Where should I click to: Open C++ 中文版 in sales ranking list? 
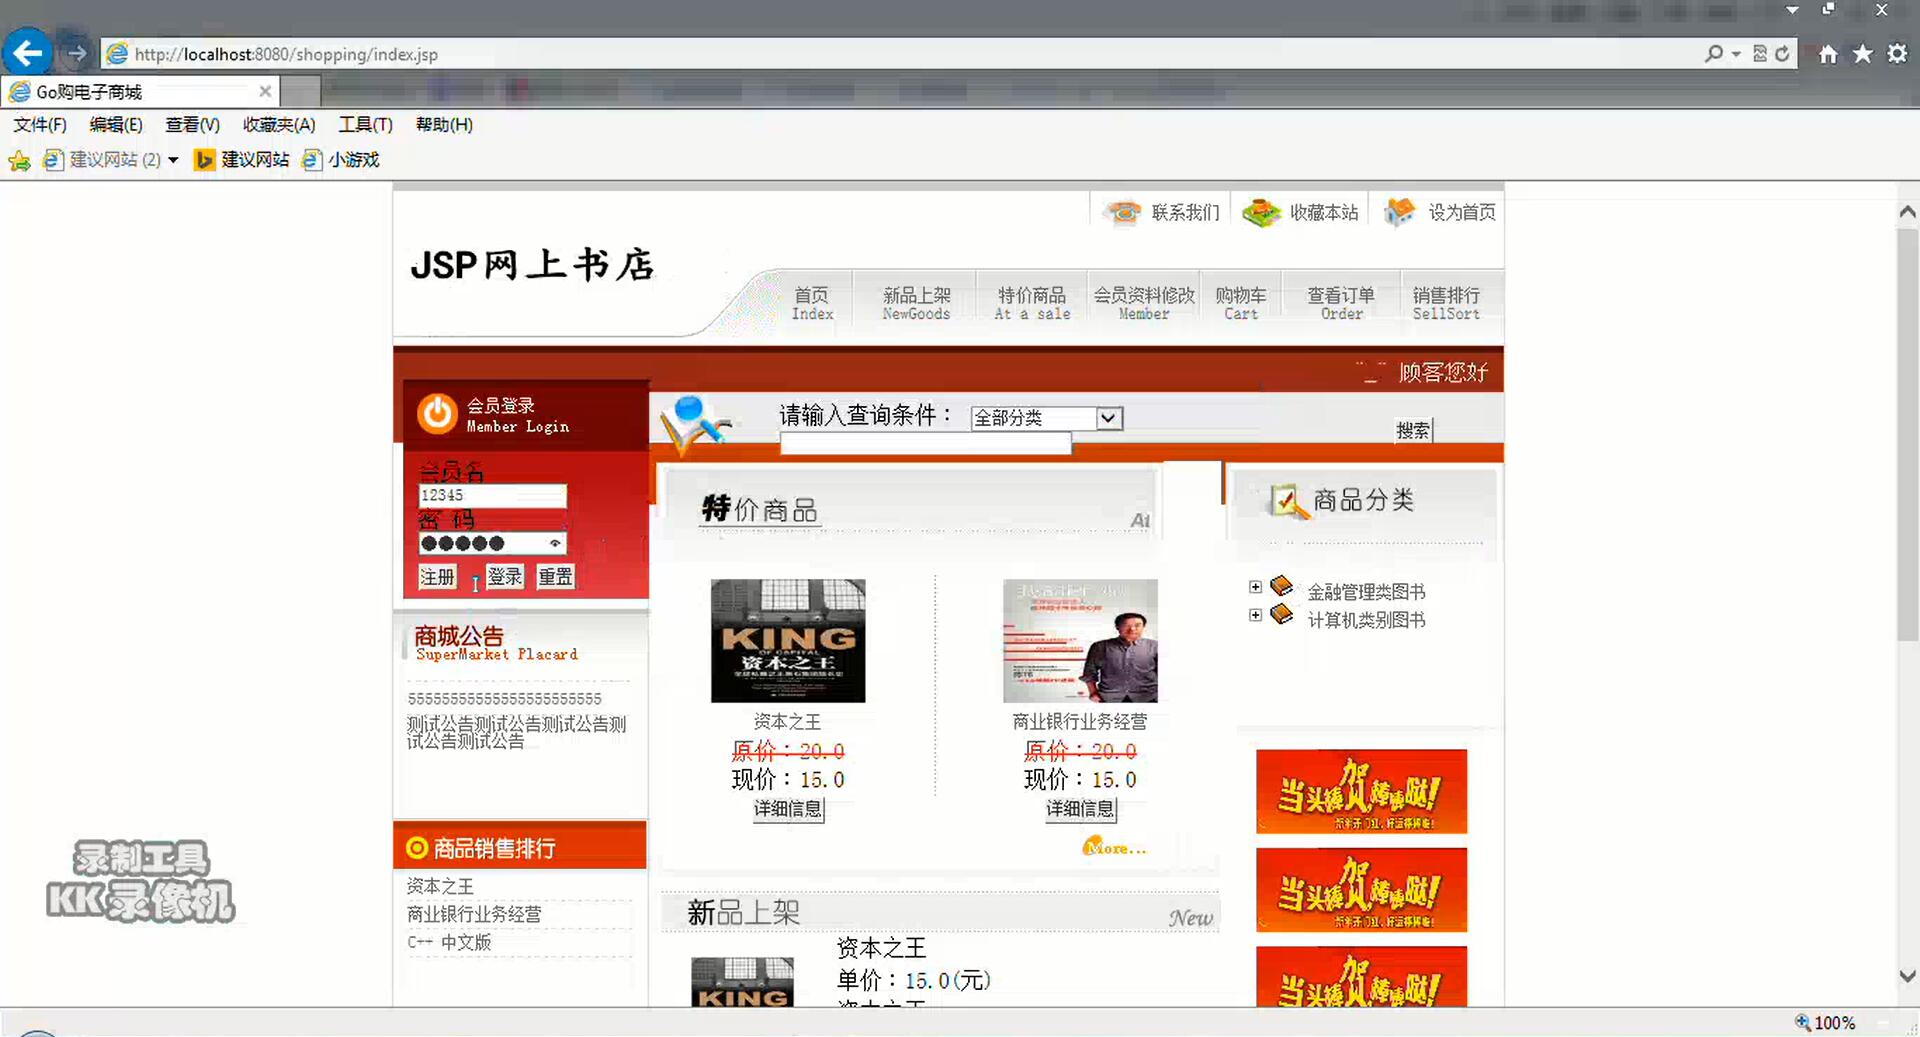click(449, 942)
